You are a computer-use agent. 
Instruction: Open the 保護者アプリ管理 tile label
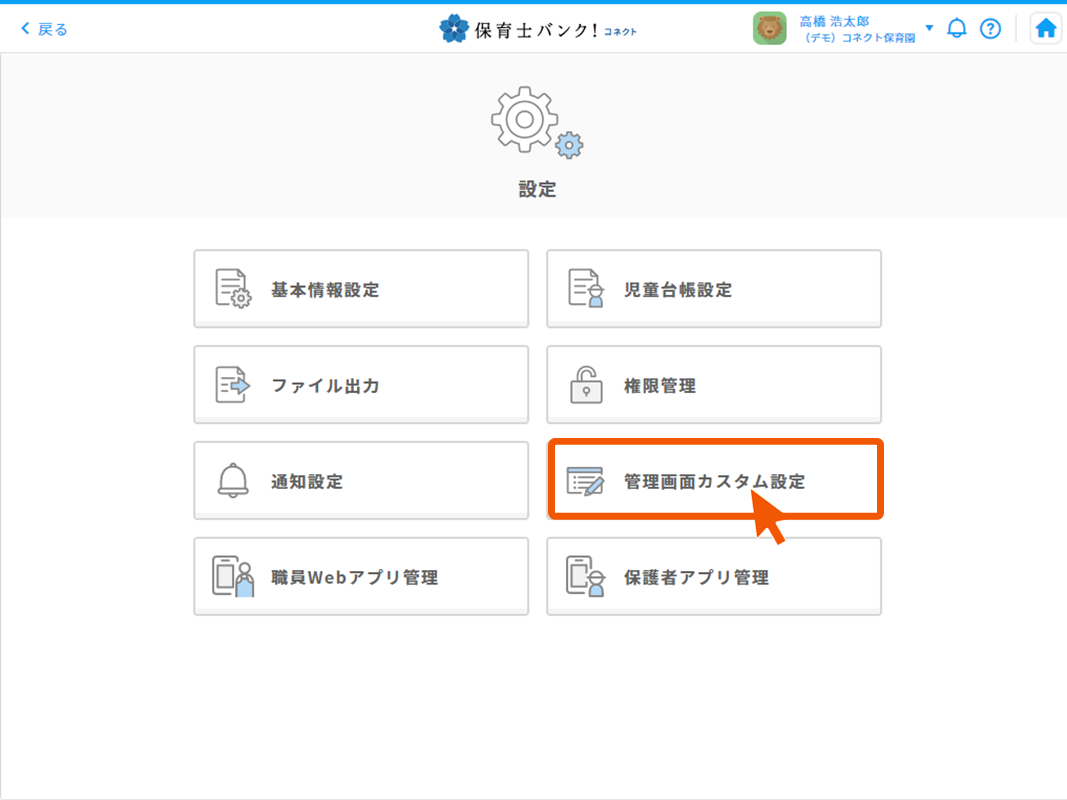tap(696, 578)
